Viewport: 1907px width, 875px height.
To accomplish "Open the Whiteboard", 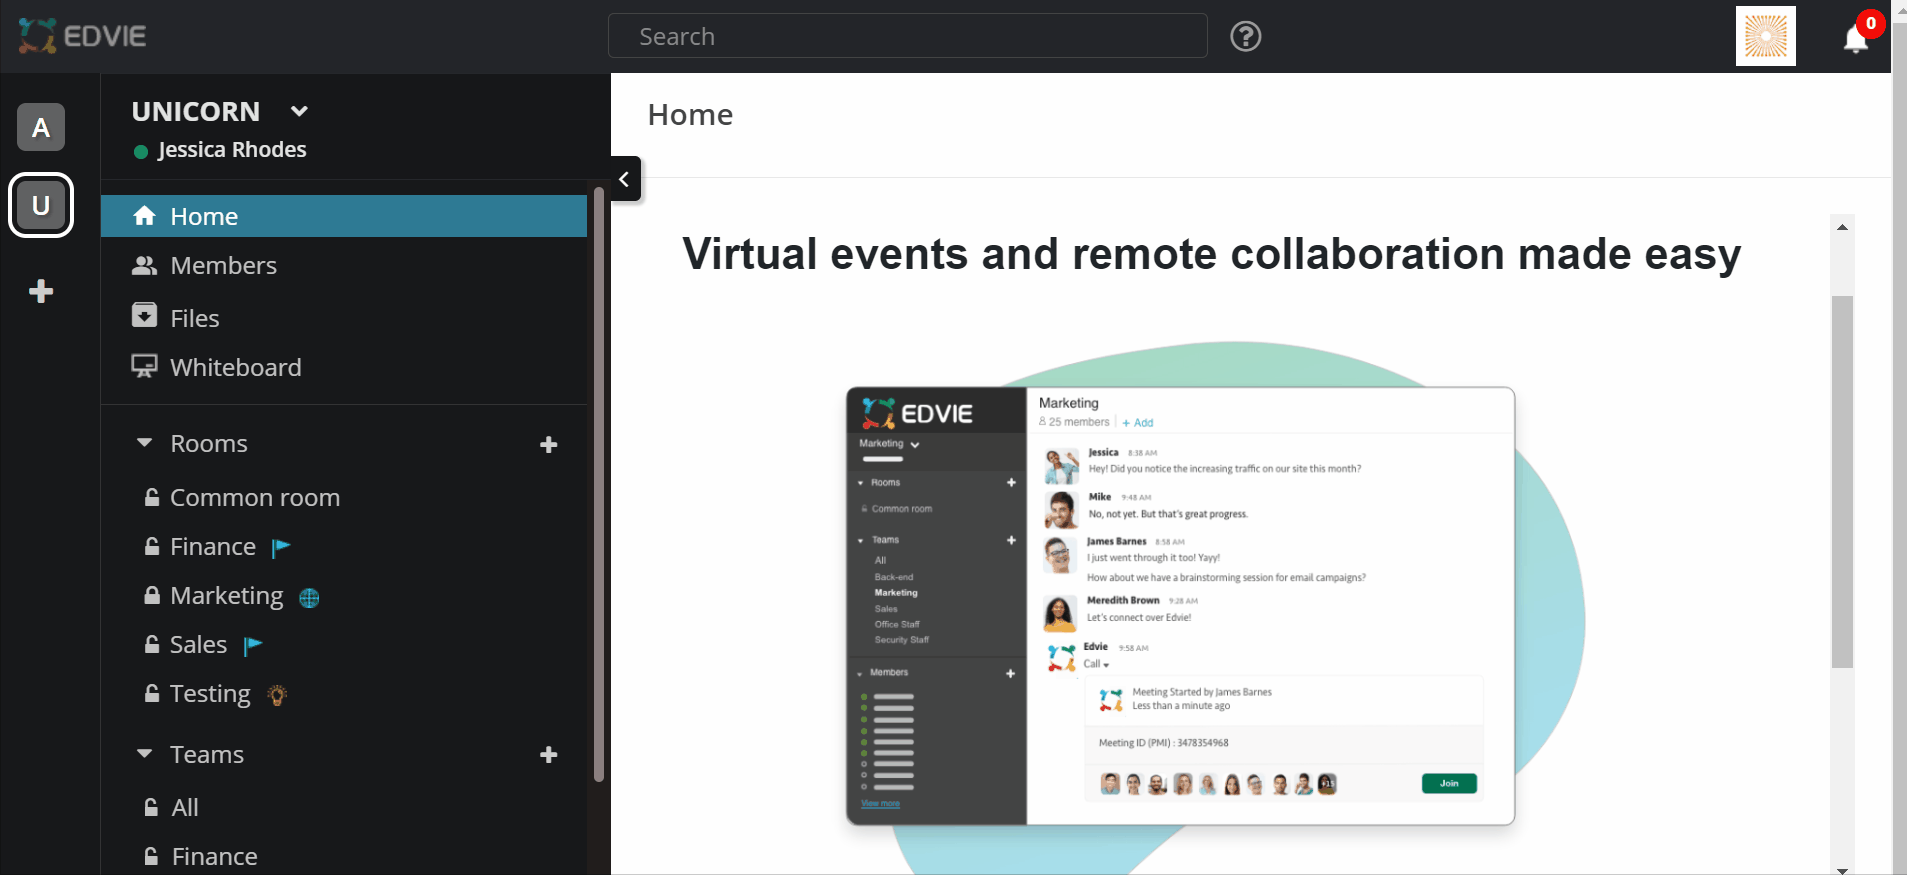I will point(235,368).
